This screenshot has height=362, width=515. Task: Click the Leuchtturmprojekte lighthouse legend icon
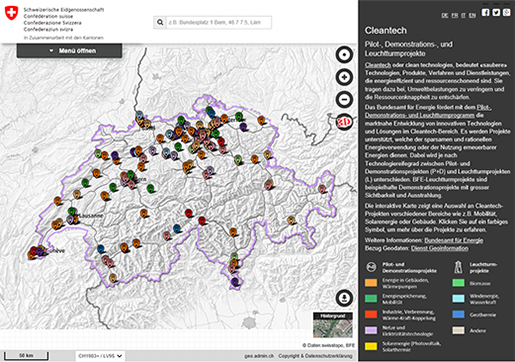click(459, 267)
